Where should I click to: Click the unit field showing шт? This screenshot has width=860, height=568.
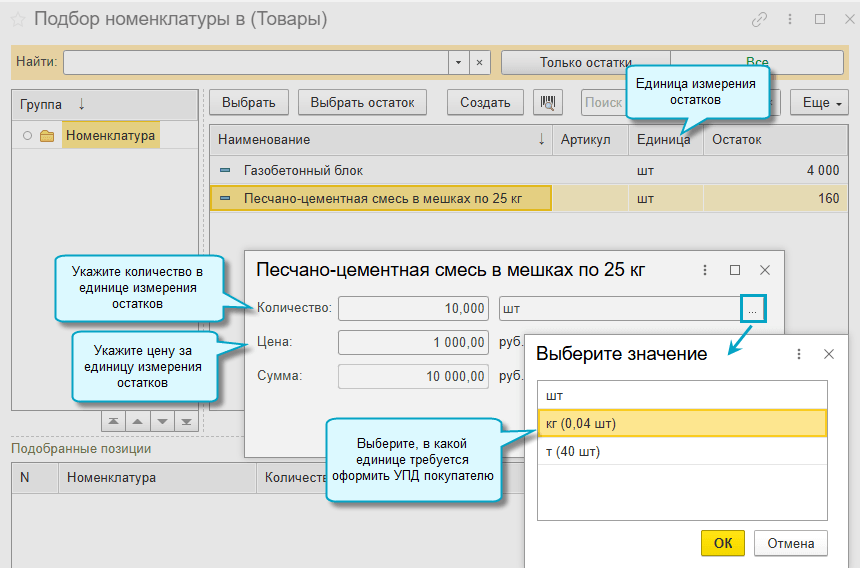[x=620, y=308]
